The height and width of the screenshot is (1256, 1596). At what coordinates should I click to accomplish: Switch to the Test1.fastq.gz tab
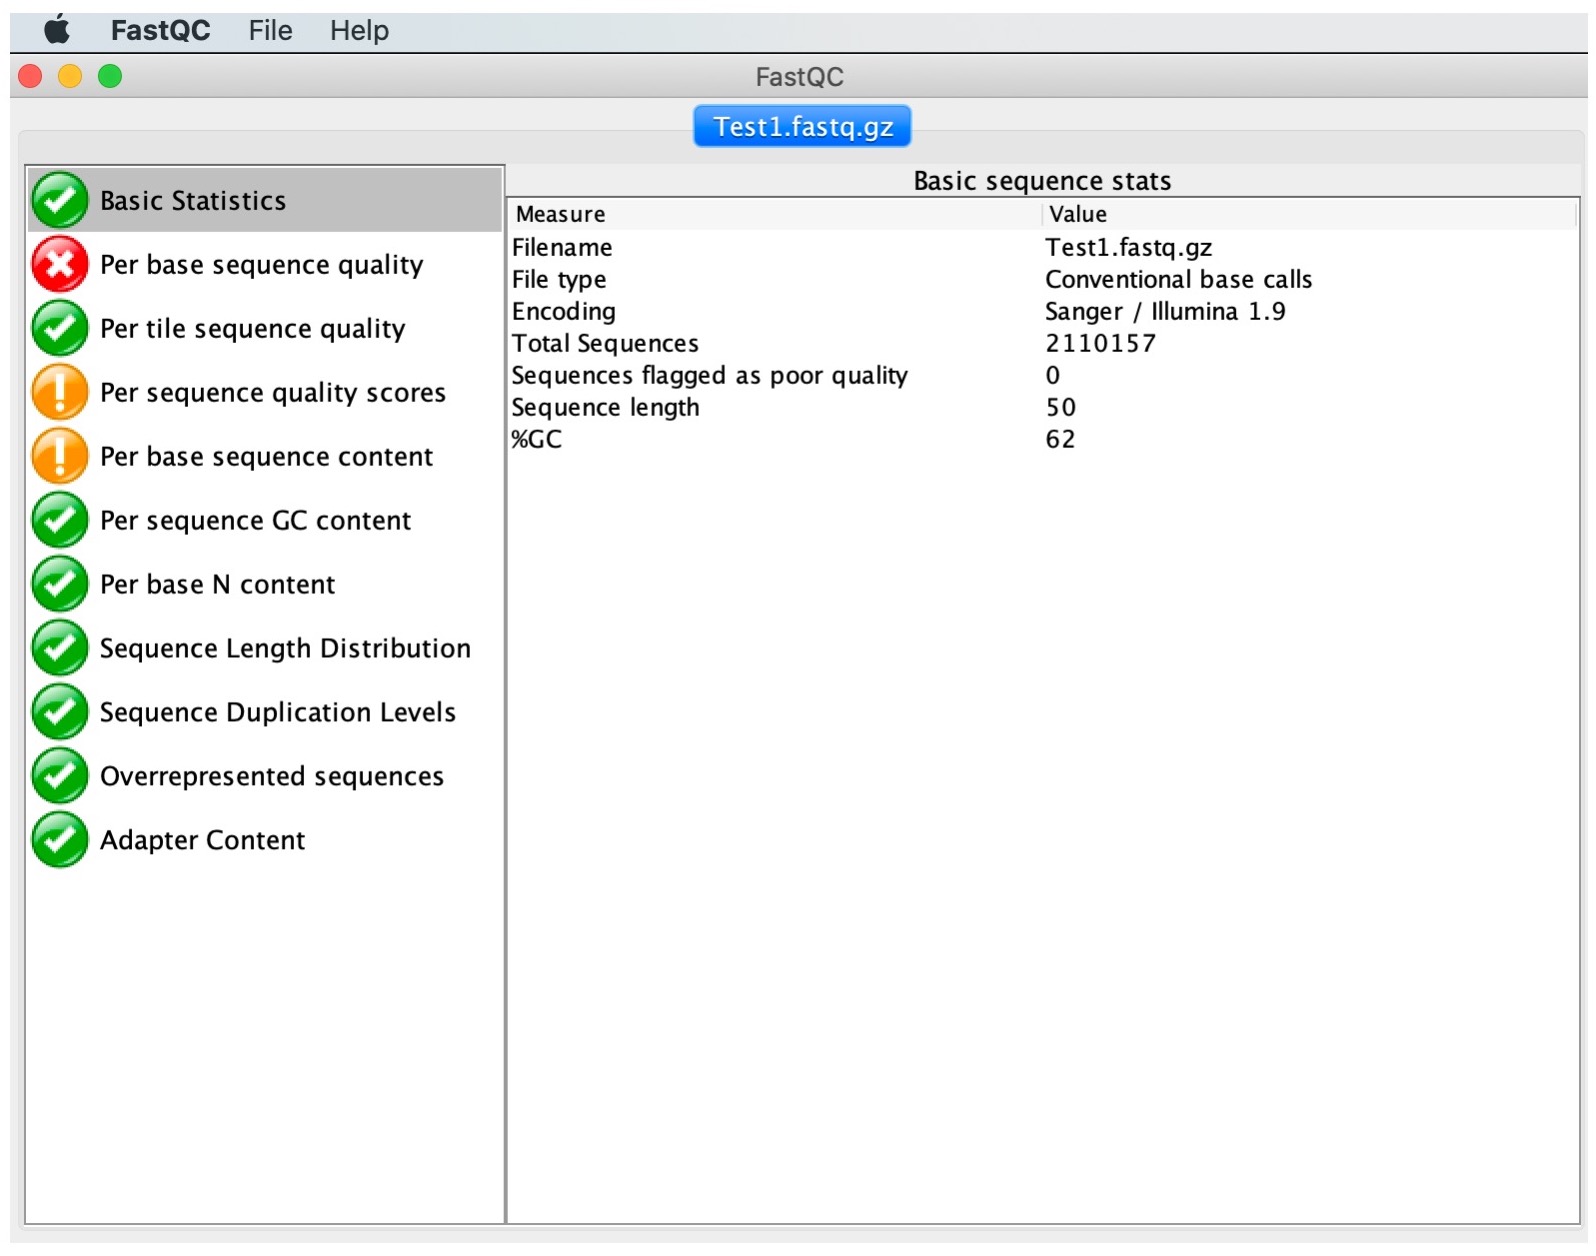(x=802, y=127)
